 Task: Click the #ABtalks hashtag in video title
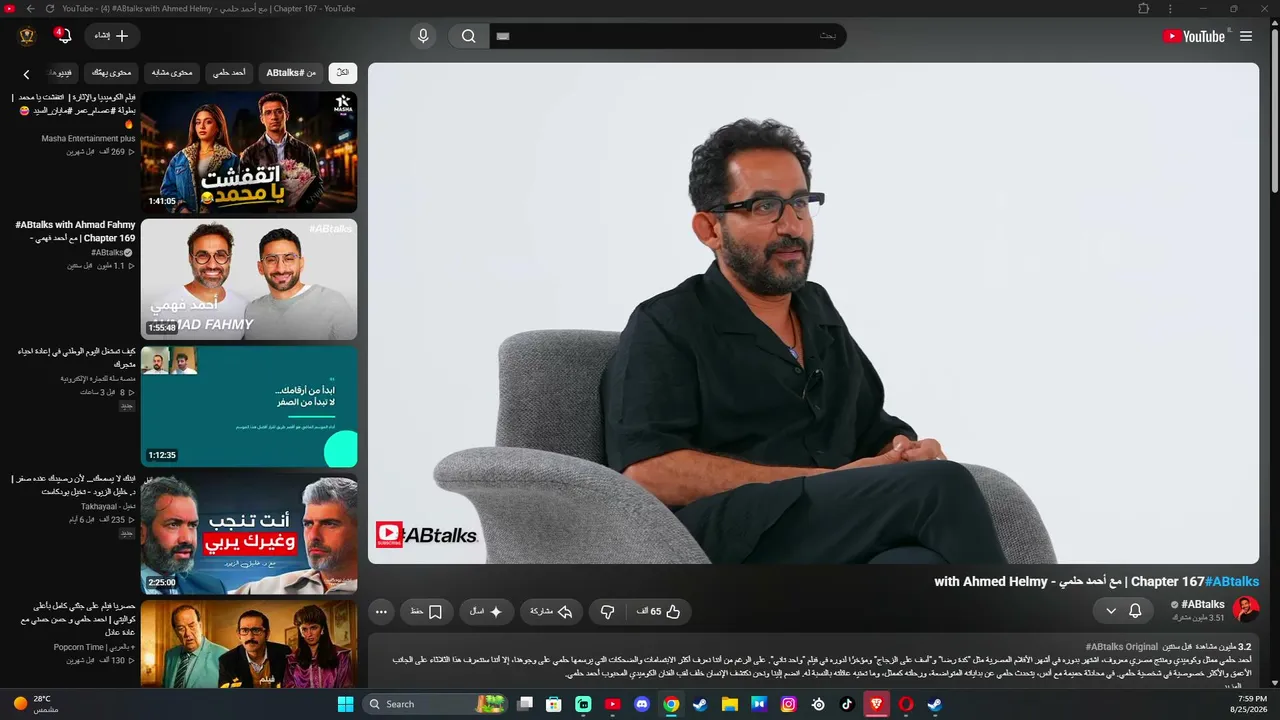click(1232, 581)
